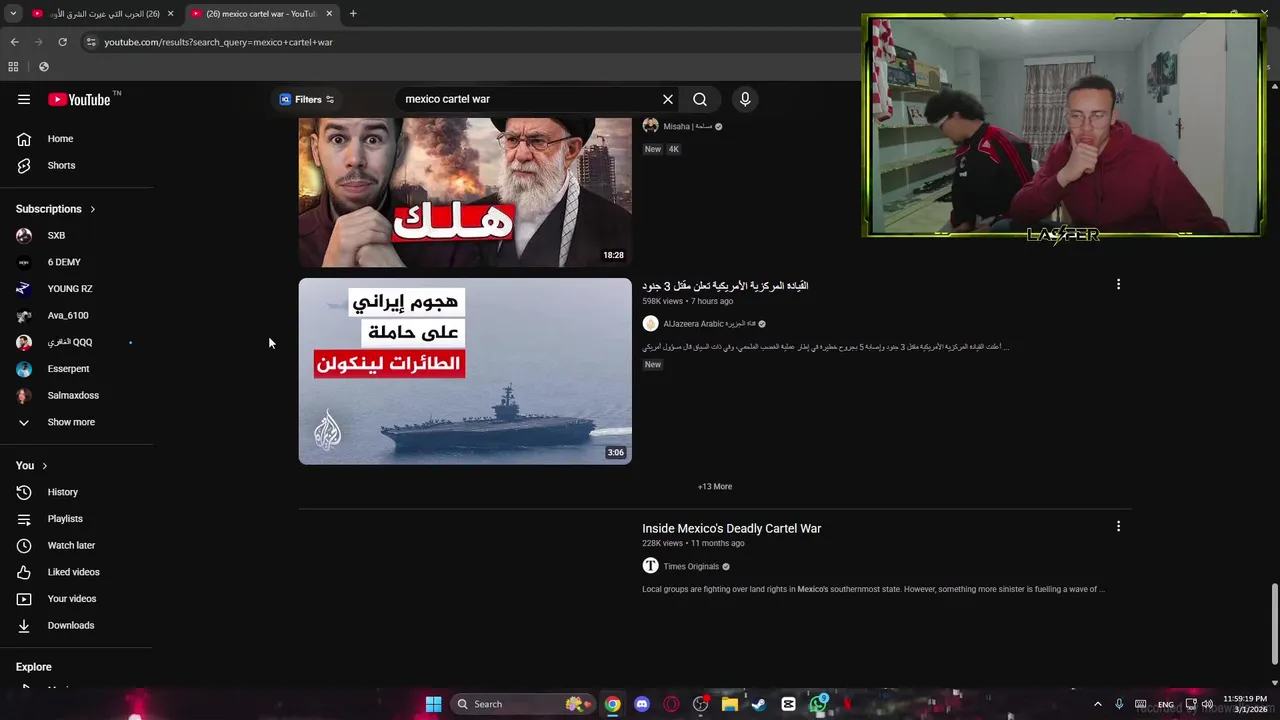Open the Misaha channel link

tap(687, 127)
